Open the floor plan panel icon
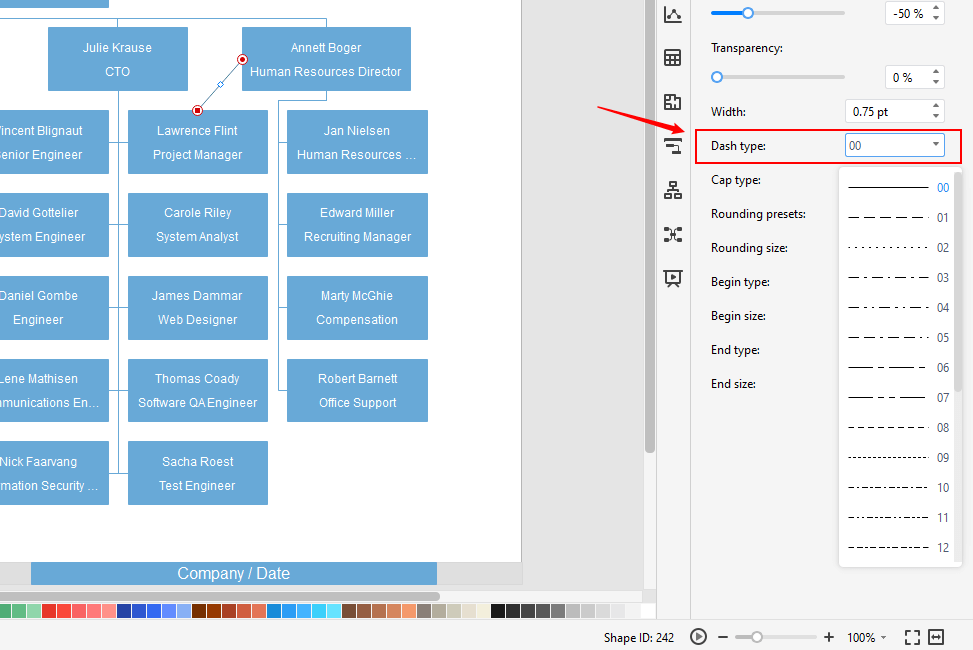This screenshot has width=973, height=650. (673, 102)
